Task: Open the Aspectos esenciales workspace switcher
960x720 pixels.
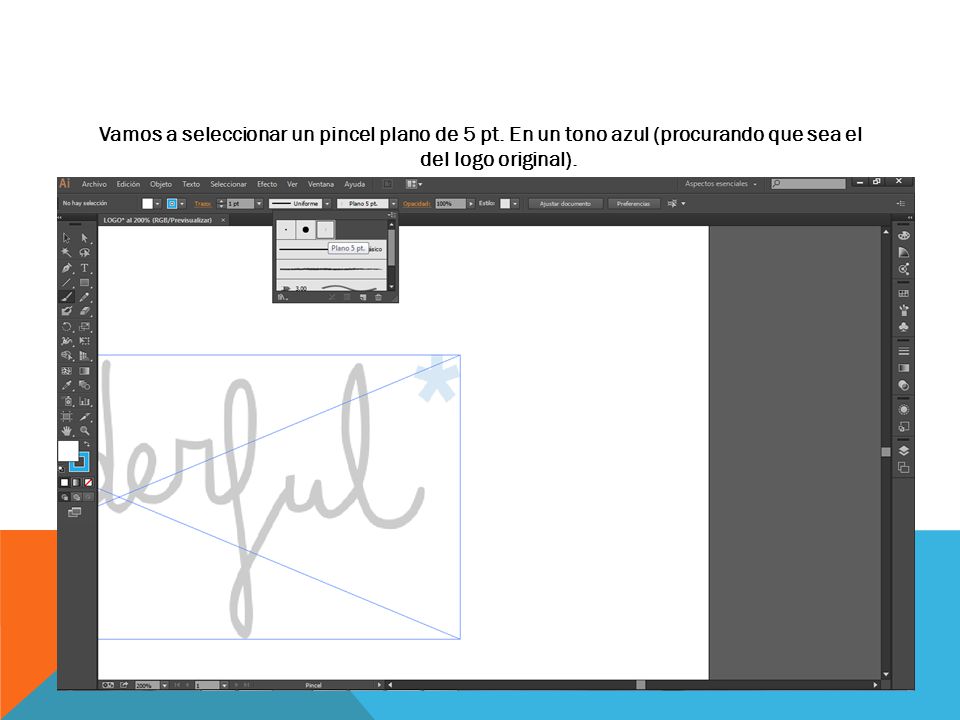Action: [721, 184]
